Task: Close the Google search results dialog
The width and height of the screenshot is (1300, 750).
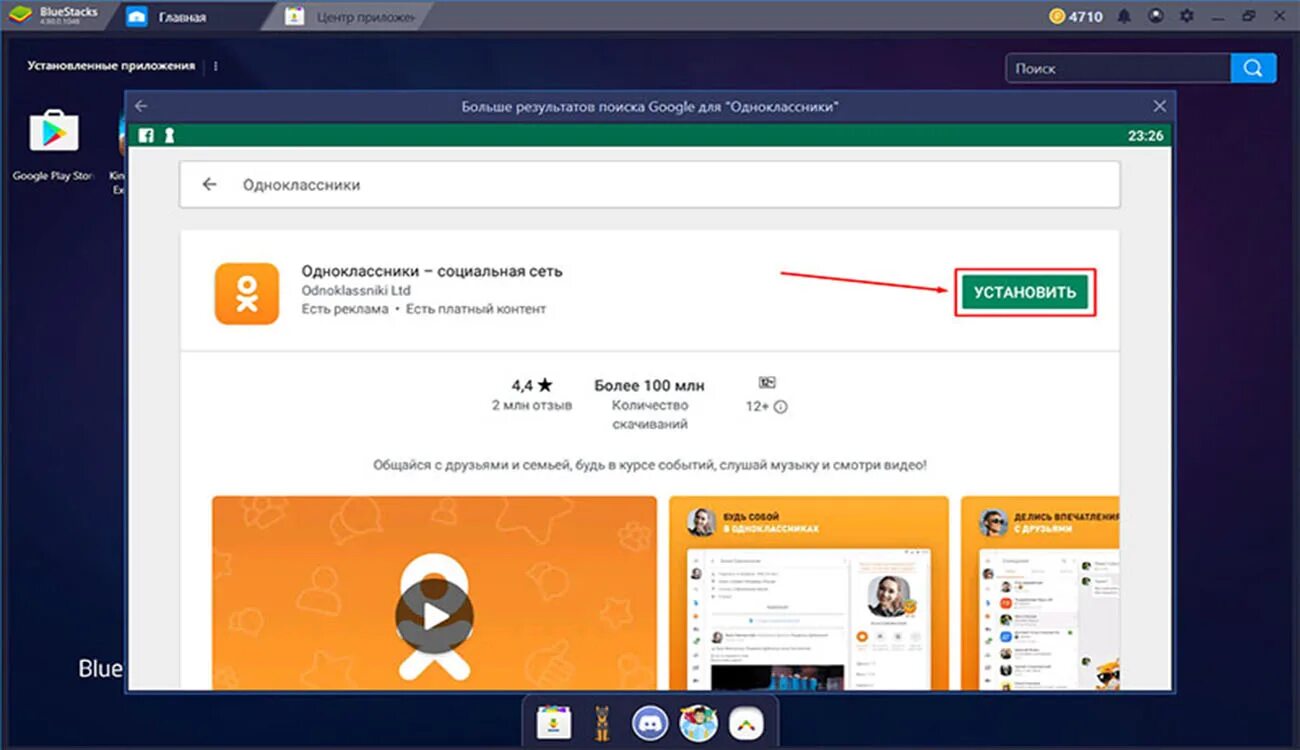Action: tap(1159, 106)
